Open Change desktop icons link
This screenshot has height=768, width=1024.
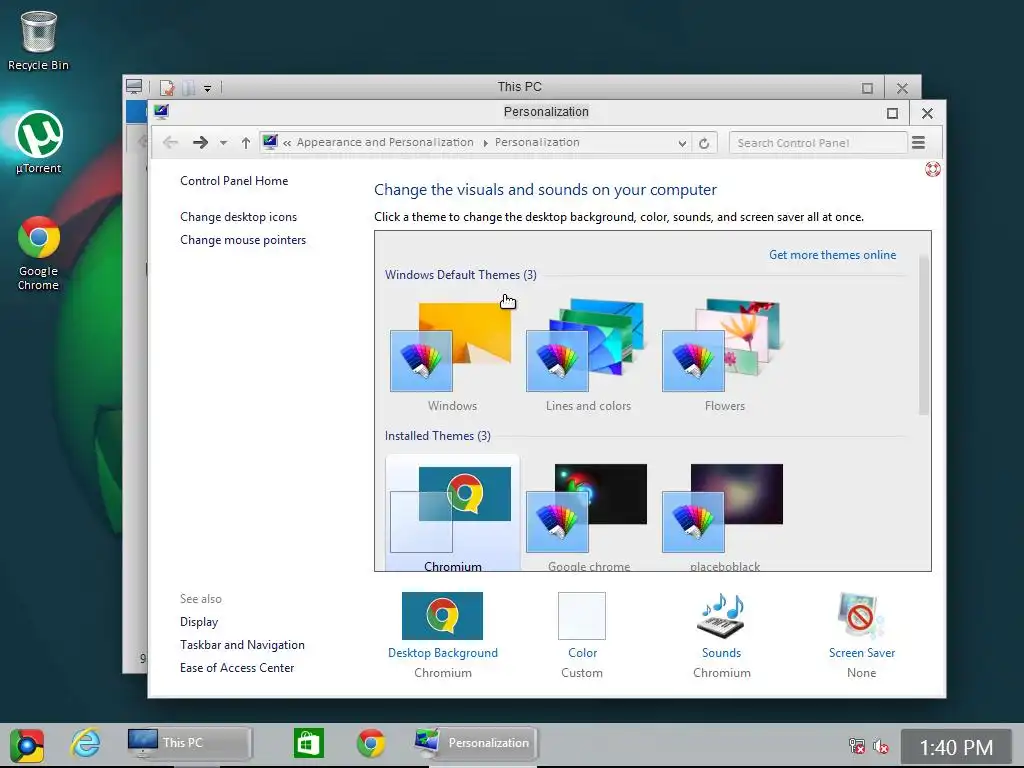point(238,217)
